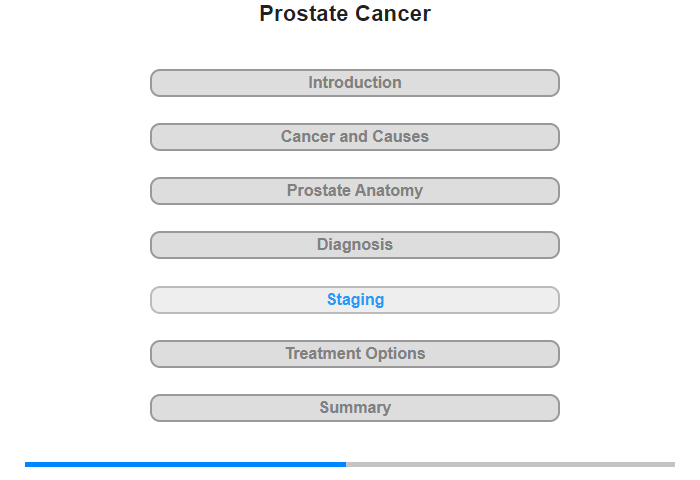Click the gray unfilled part of progress bar
This screenshot has height=480, width=700.
(510, 464)
